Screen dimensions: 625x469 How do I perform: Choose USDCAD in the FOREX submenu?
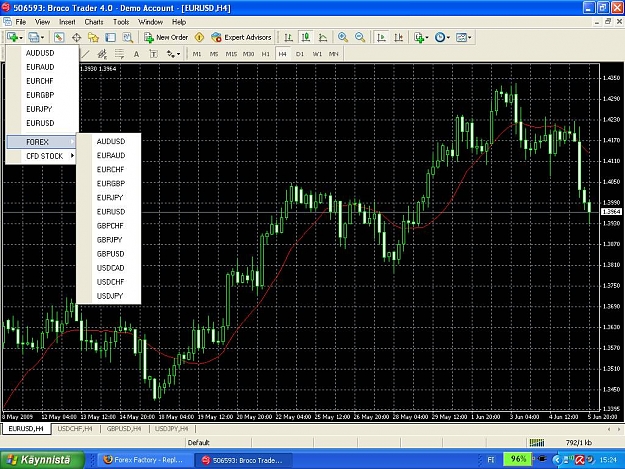pos(109,268)
